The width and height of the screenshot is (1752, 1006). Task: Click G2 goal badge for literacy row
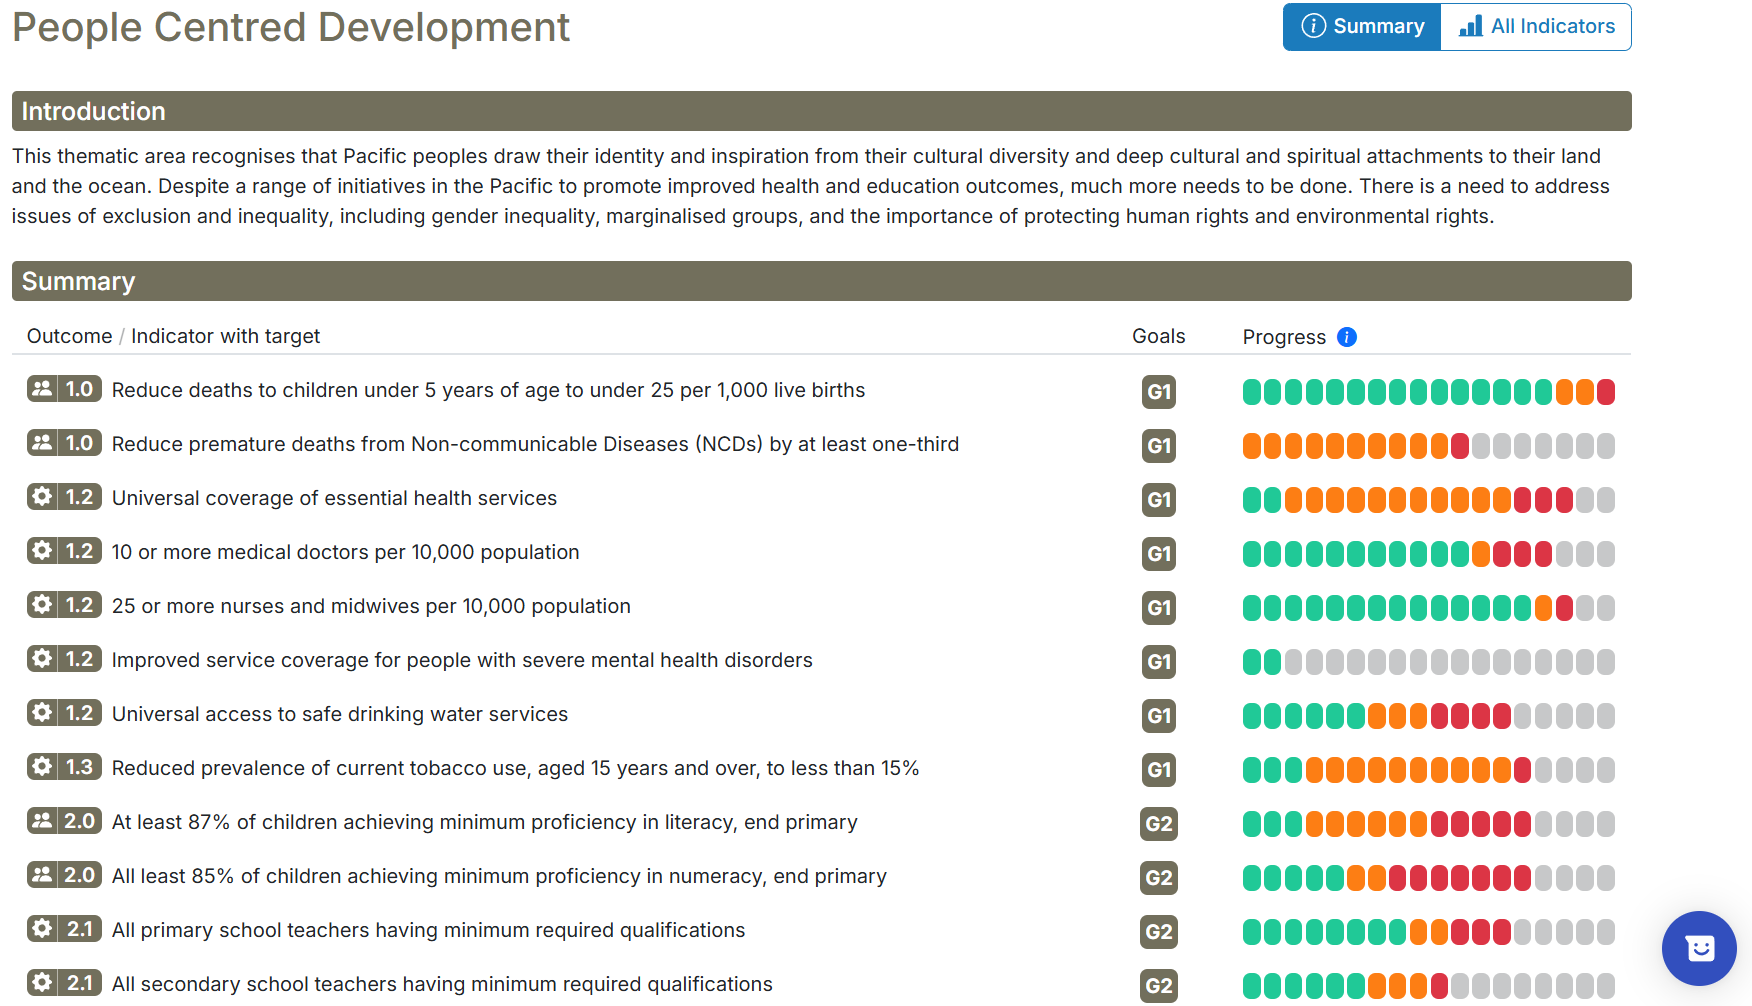click(1159, 824)
